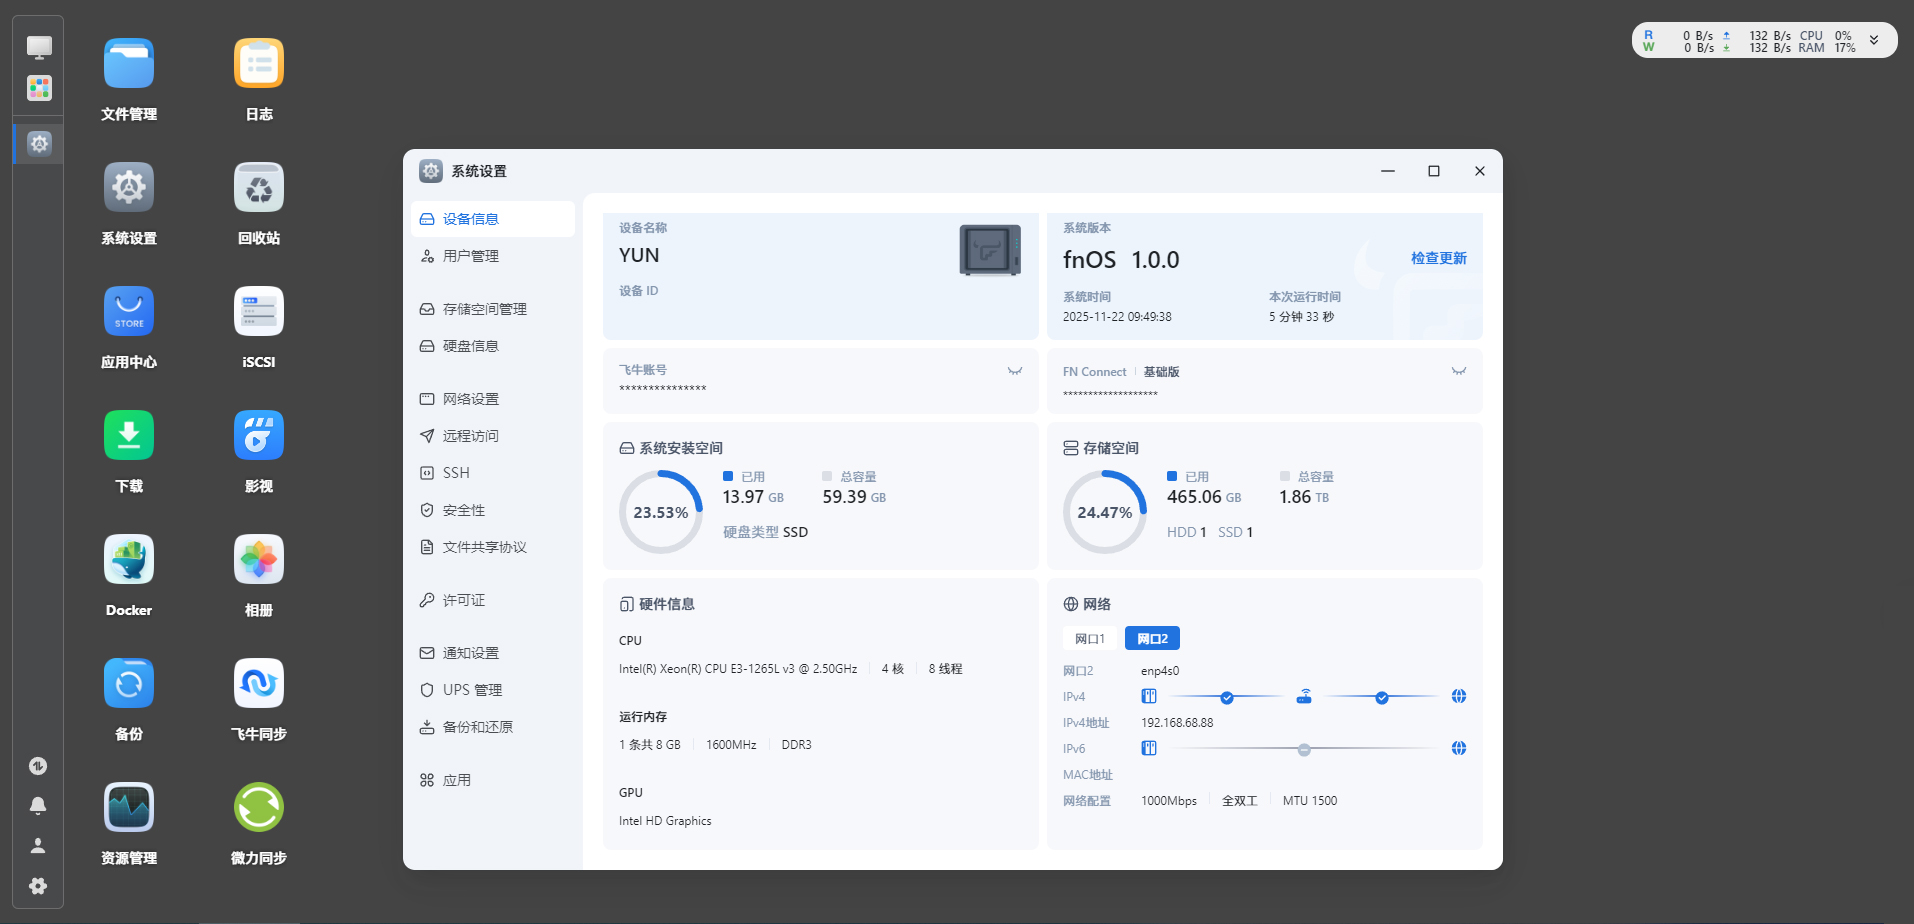Open the Docker app icon
The height and width of the screenshot is (924, 1914).
pyautogui.click(x=129, y=559)
